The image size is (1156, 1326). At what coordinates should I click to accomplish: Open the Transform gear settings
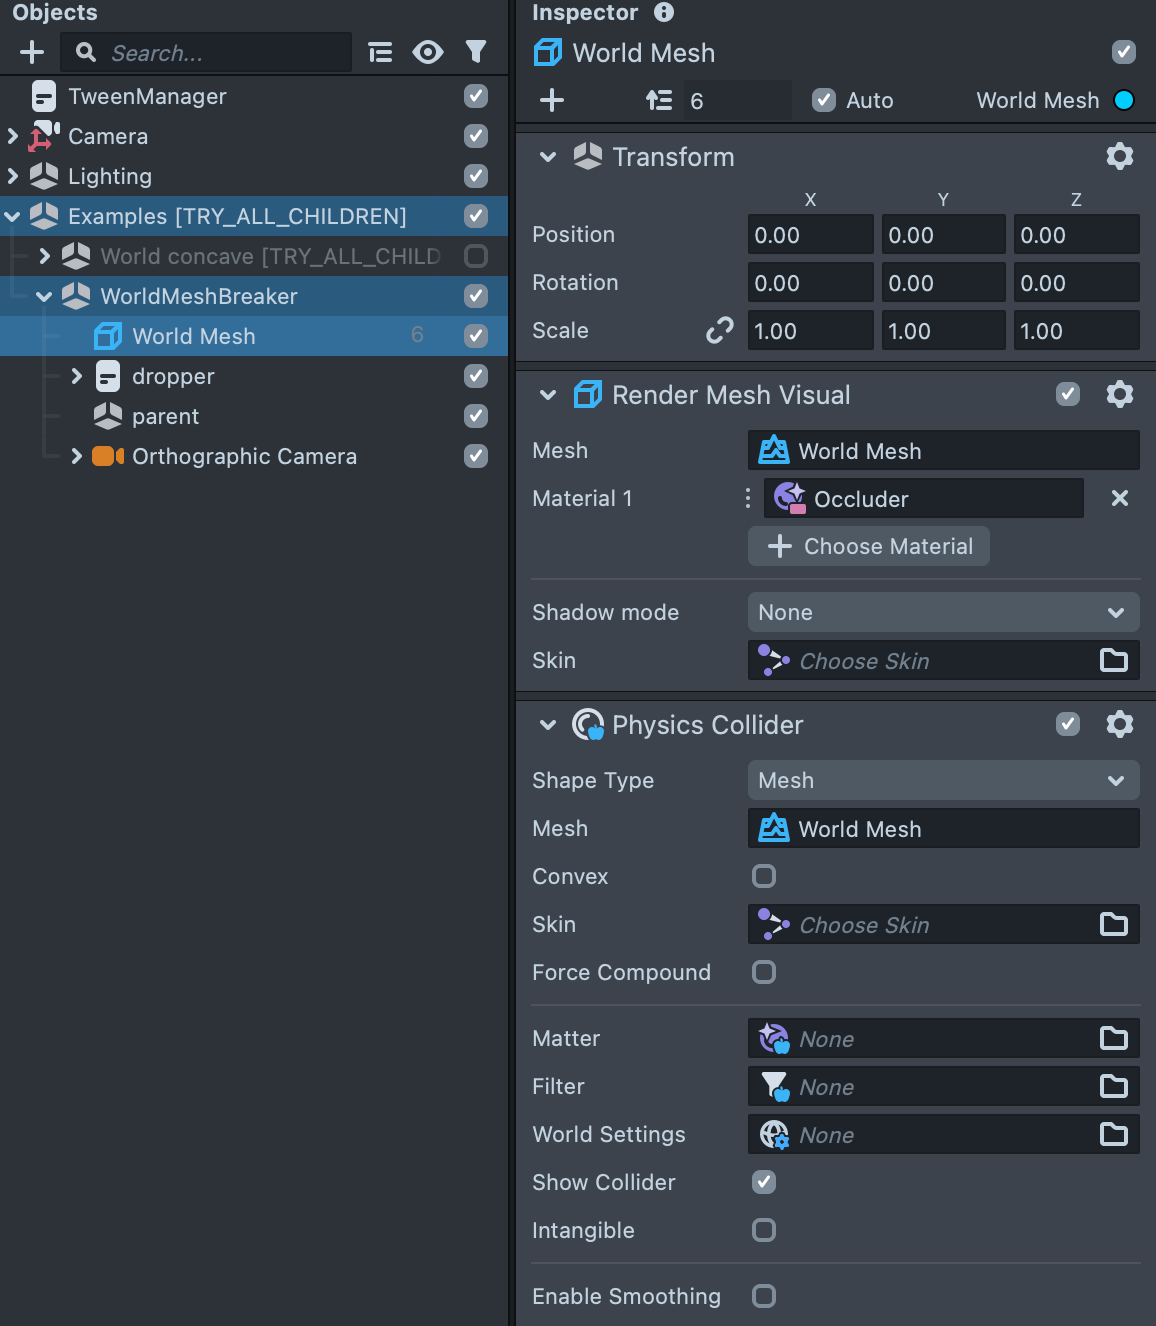(1119, 156)
